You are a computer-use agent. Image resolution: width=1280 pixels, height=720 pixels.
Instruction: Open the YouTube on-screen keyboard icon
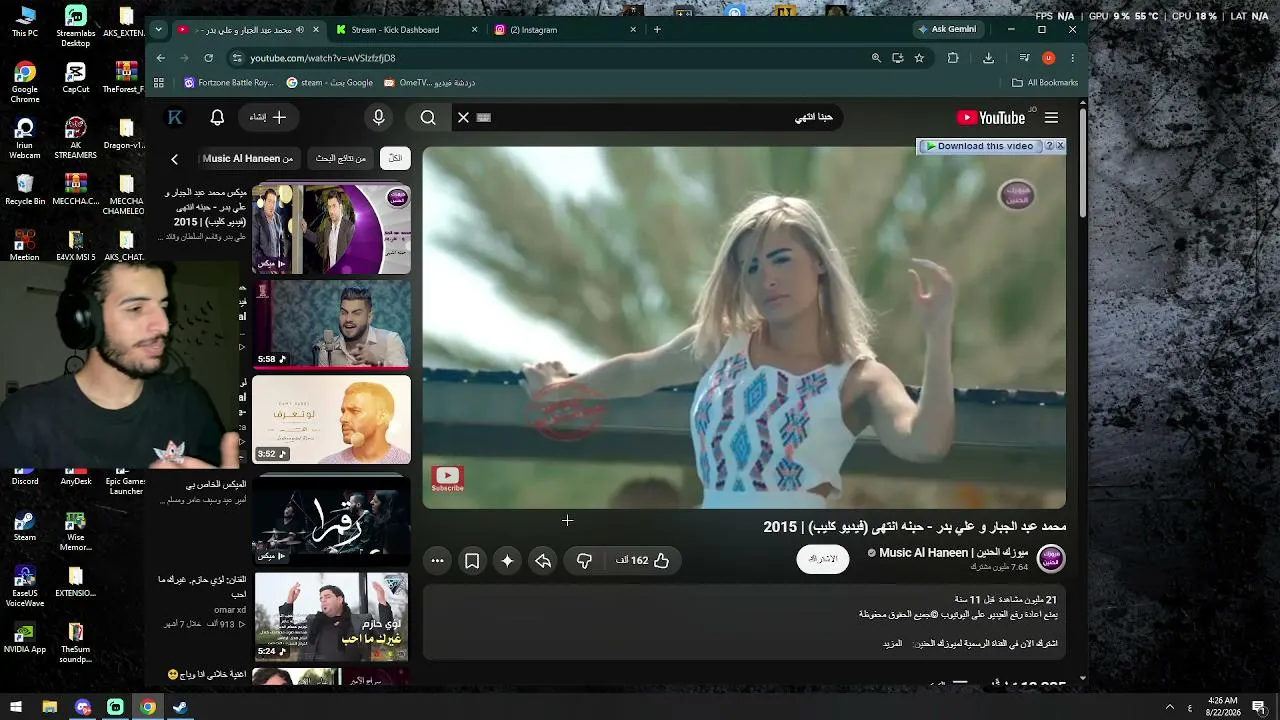coord(484,118)
